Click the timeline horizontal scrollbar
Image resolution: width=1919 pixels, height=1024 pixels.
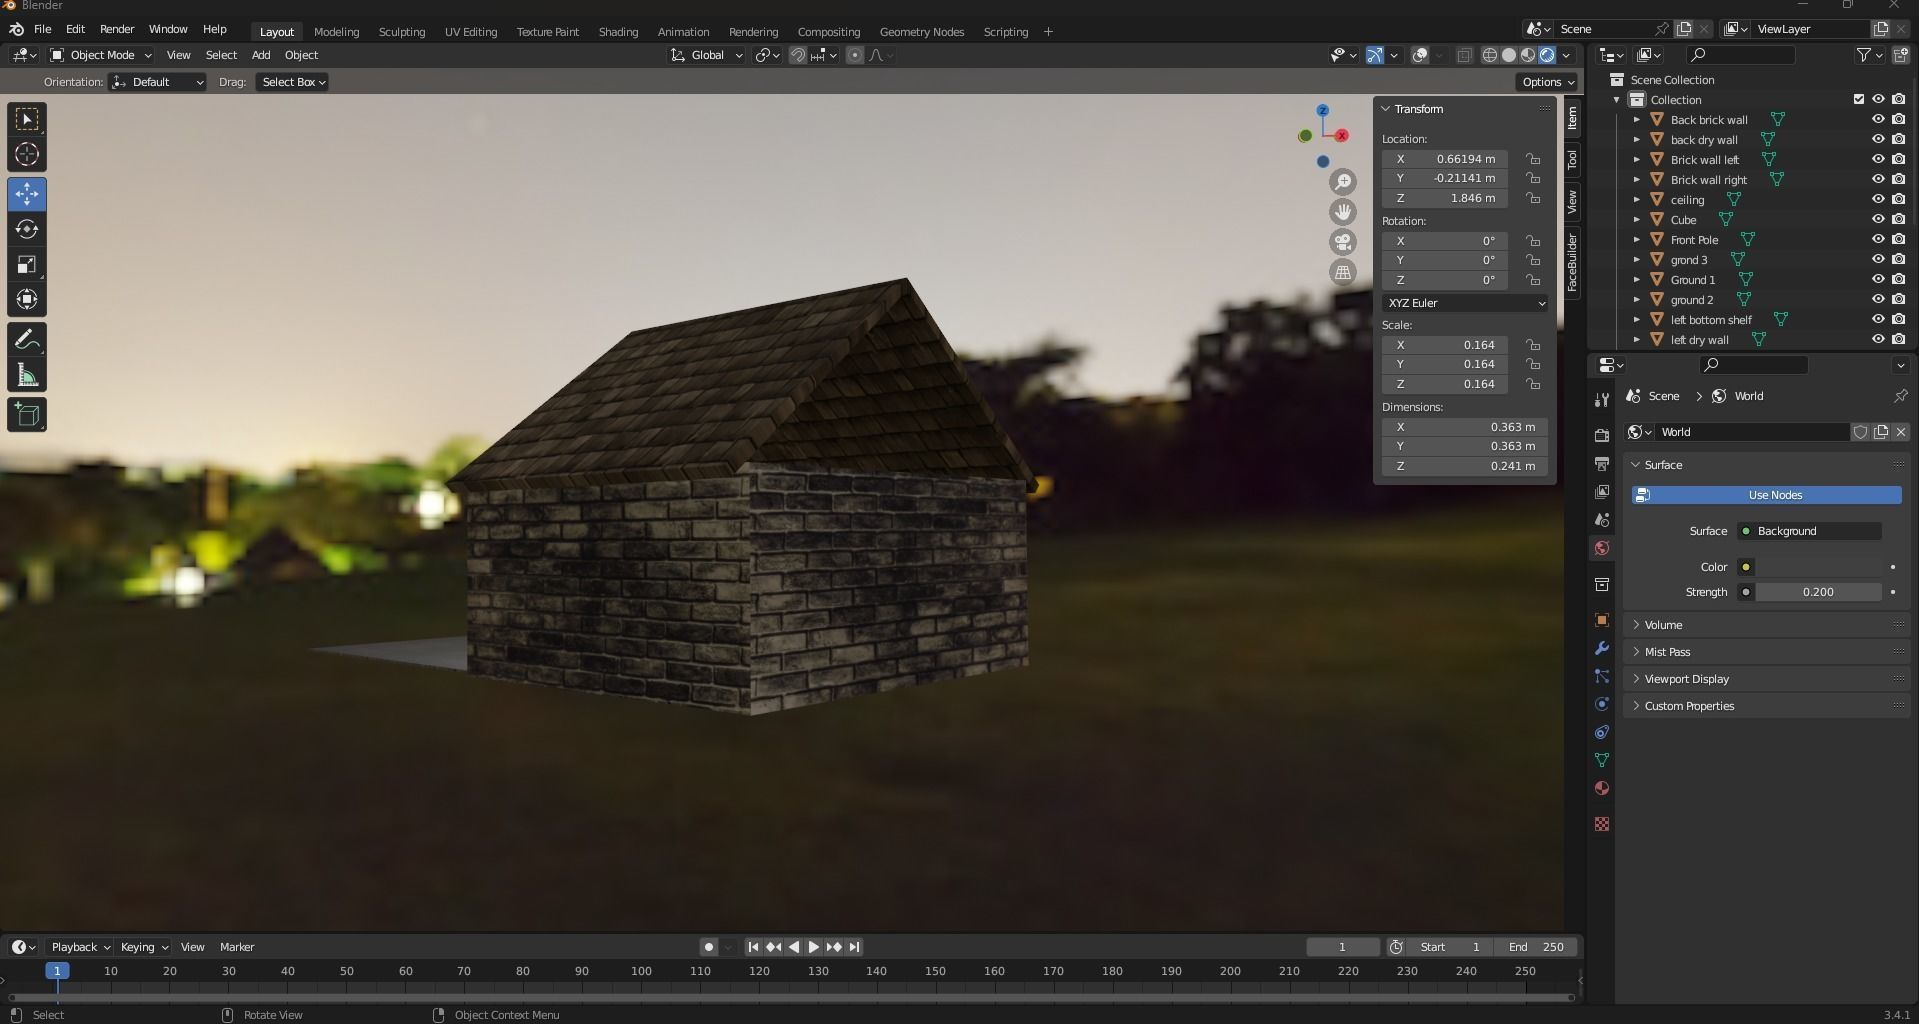click(790, 998)
